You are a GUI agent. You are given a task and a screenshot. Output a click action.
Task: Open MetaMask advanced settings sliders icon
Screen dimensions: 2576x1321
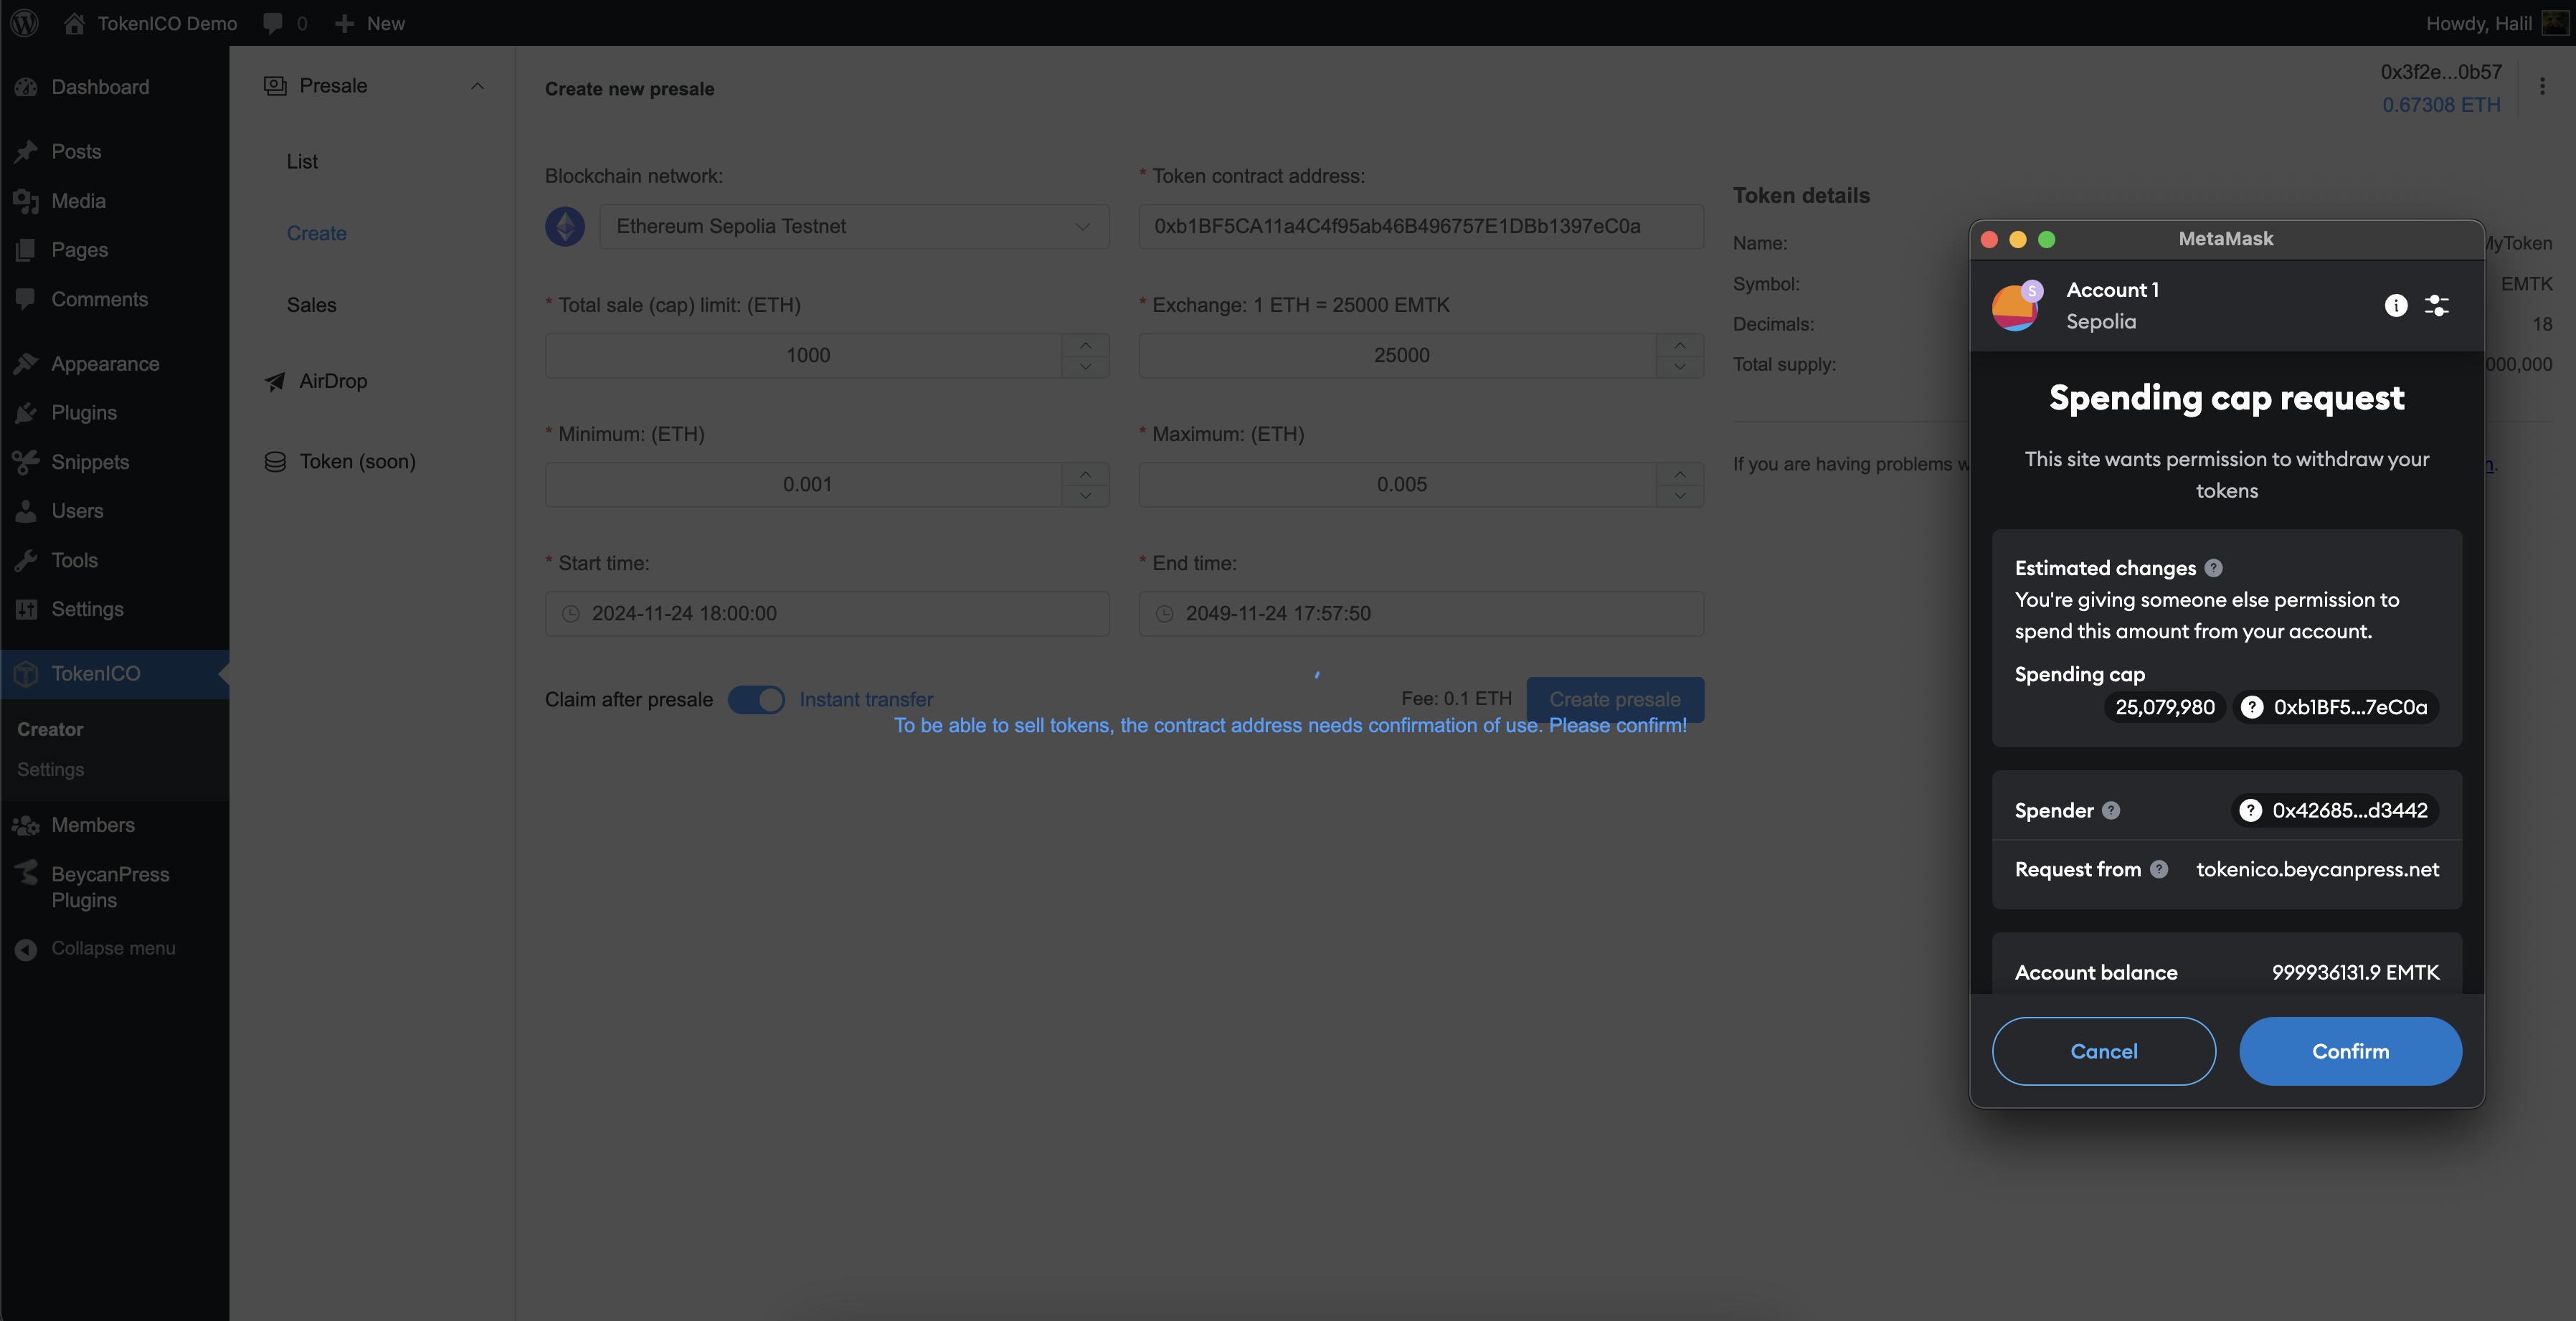tap(2437, 305)
